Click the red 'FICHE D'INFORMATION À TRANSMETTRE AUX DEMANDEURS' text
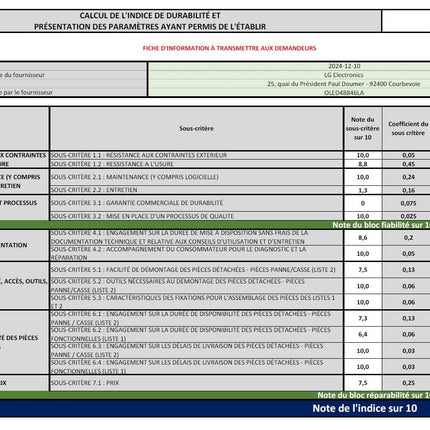430x430 pixels. [229, 48]
